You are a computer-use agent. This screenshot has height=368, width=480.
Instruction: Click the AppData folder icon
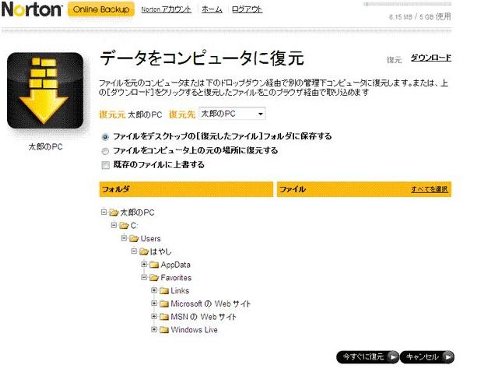point(154,265)
